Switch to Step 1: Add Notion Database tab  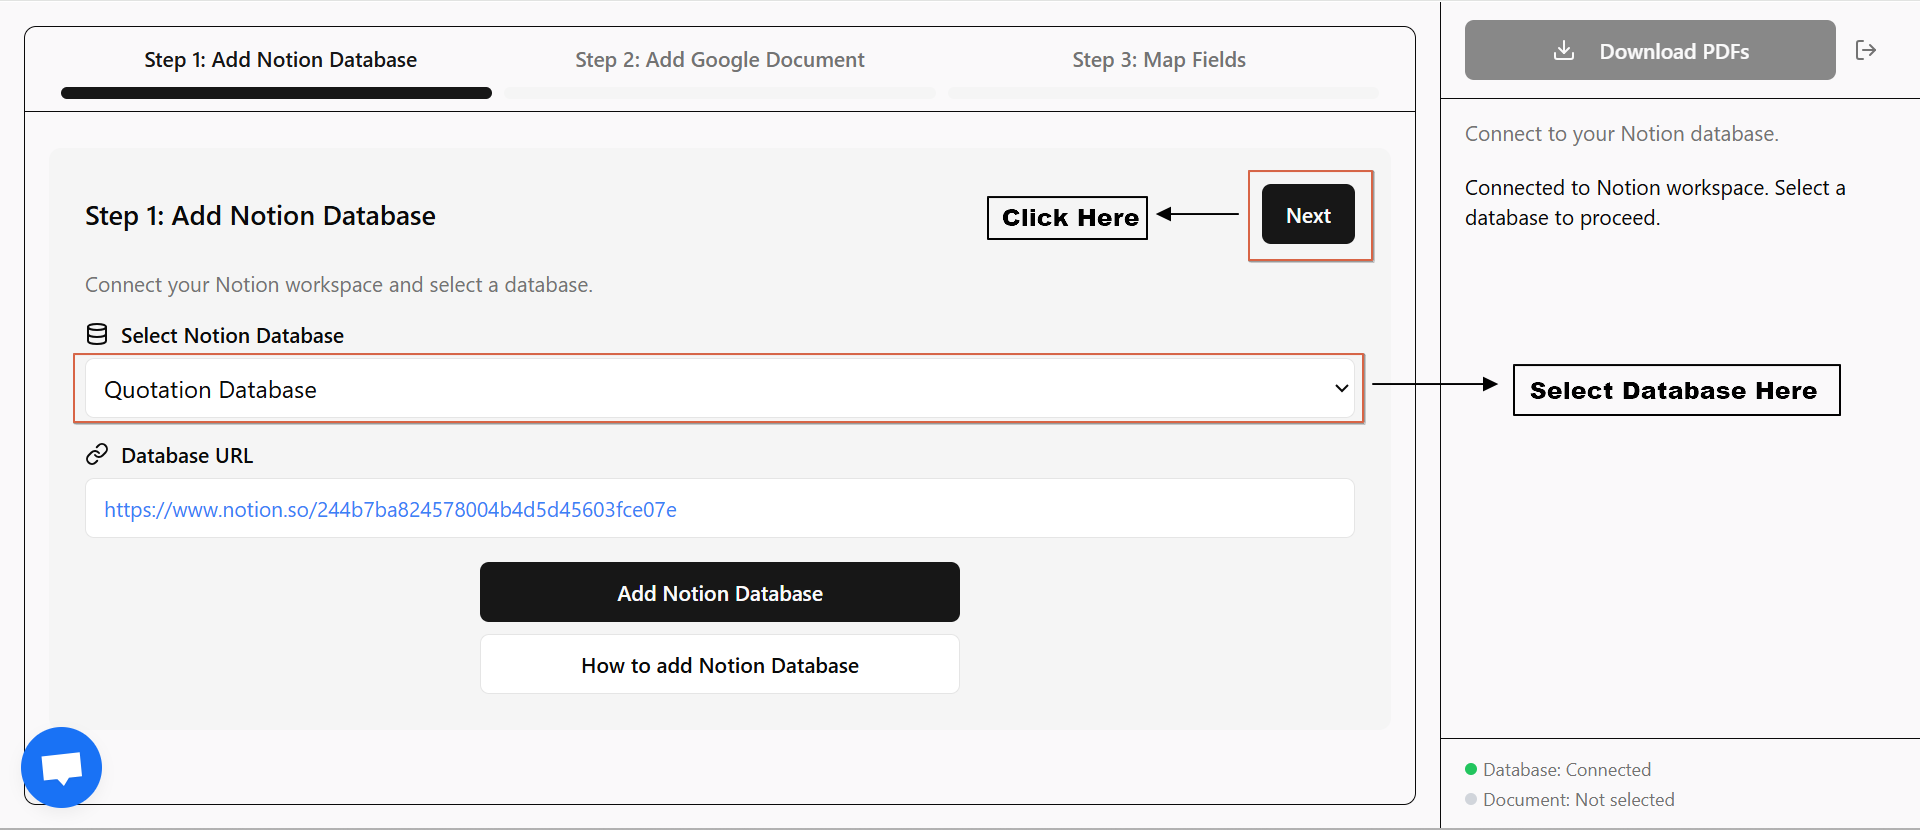coord(280,60)
